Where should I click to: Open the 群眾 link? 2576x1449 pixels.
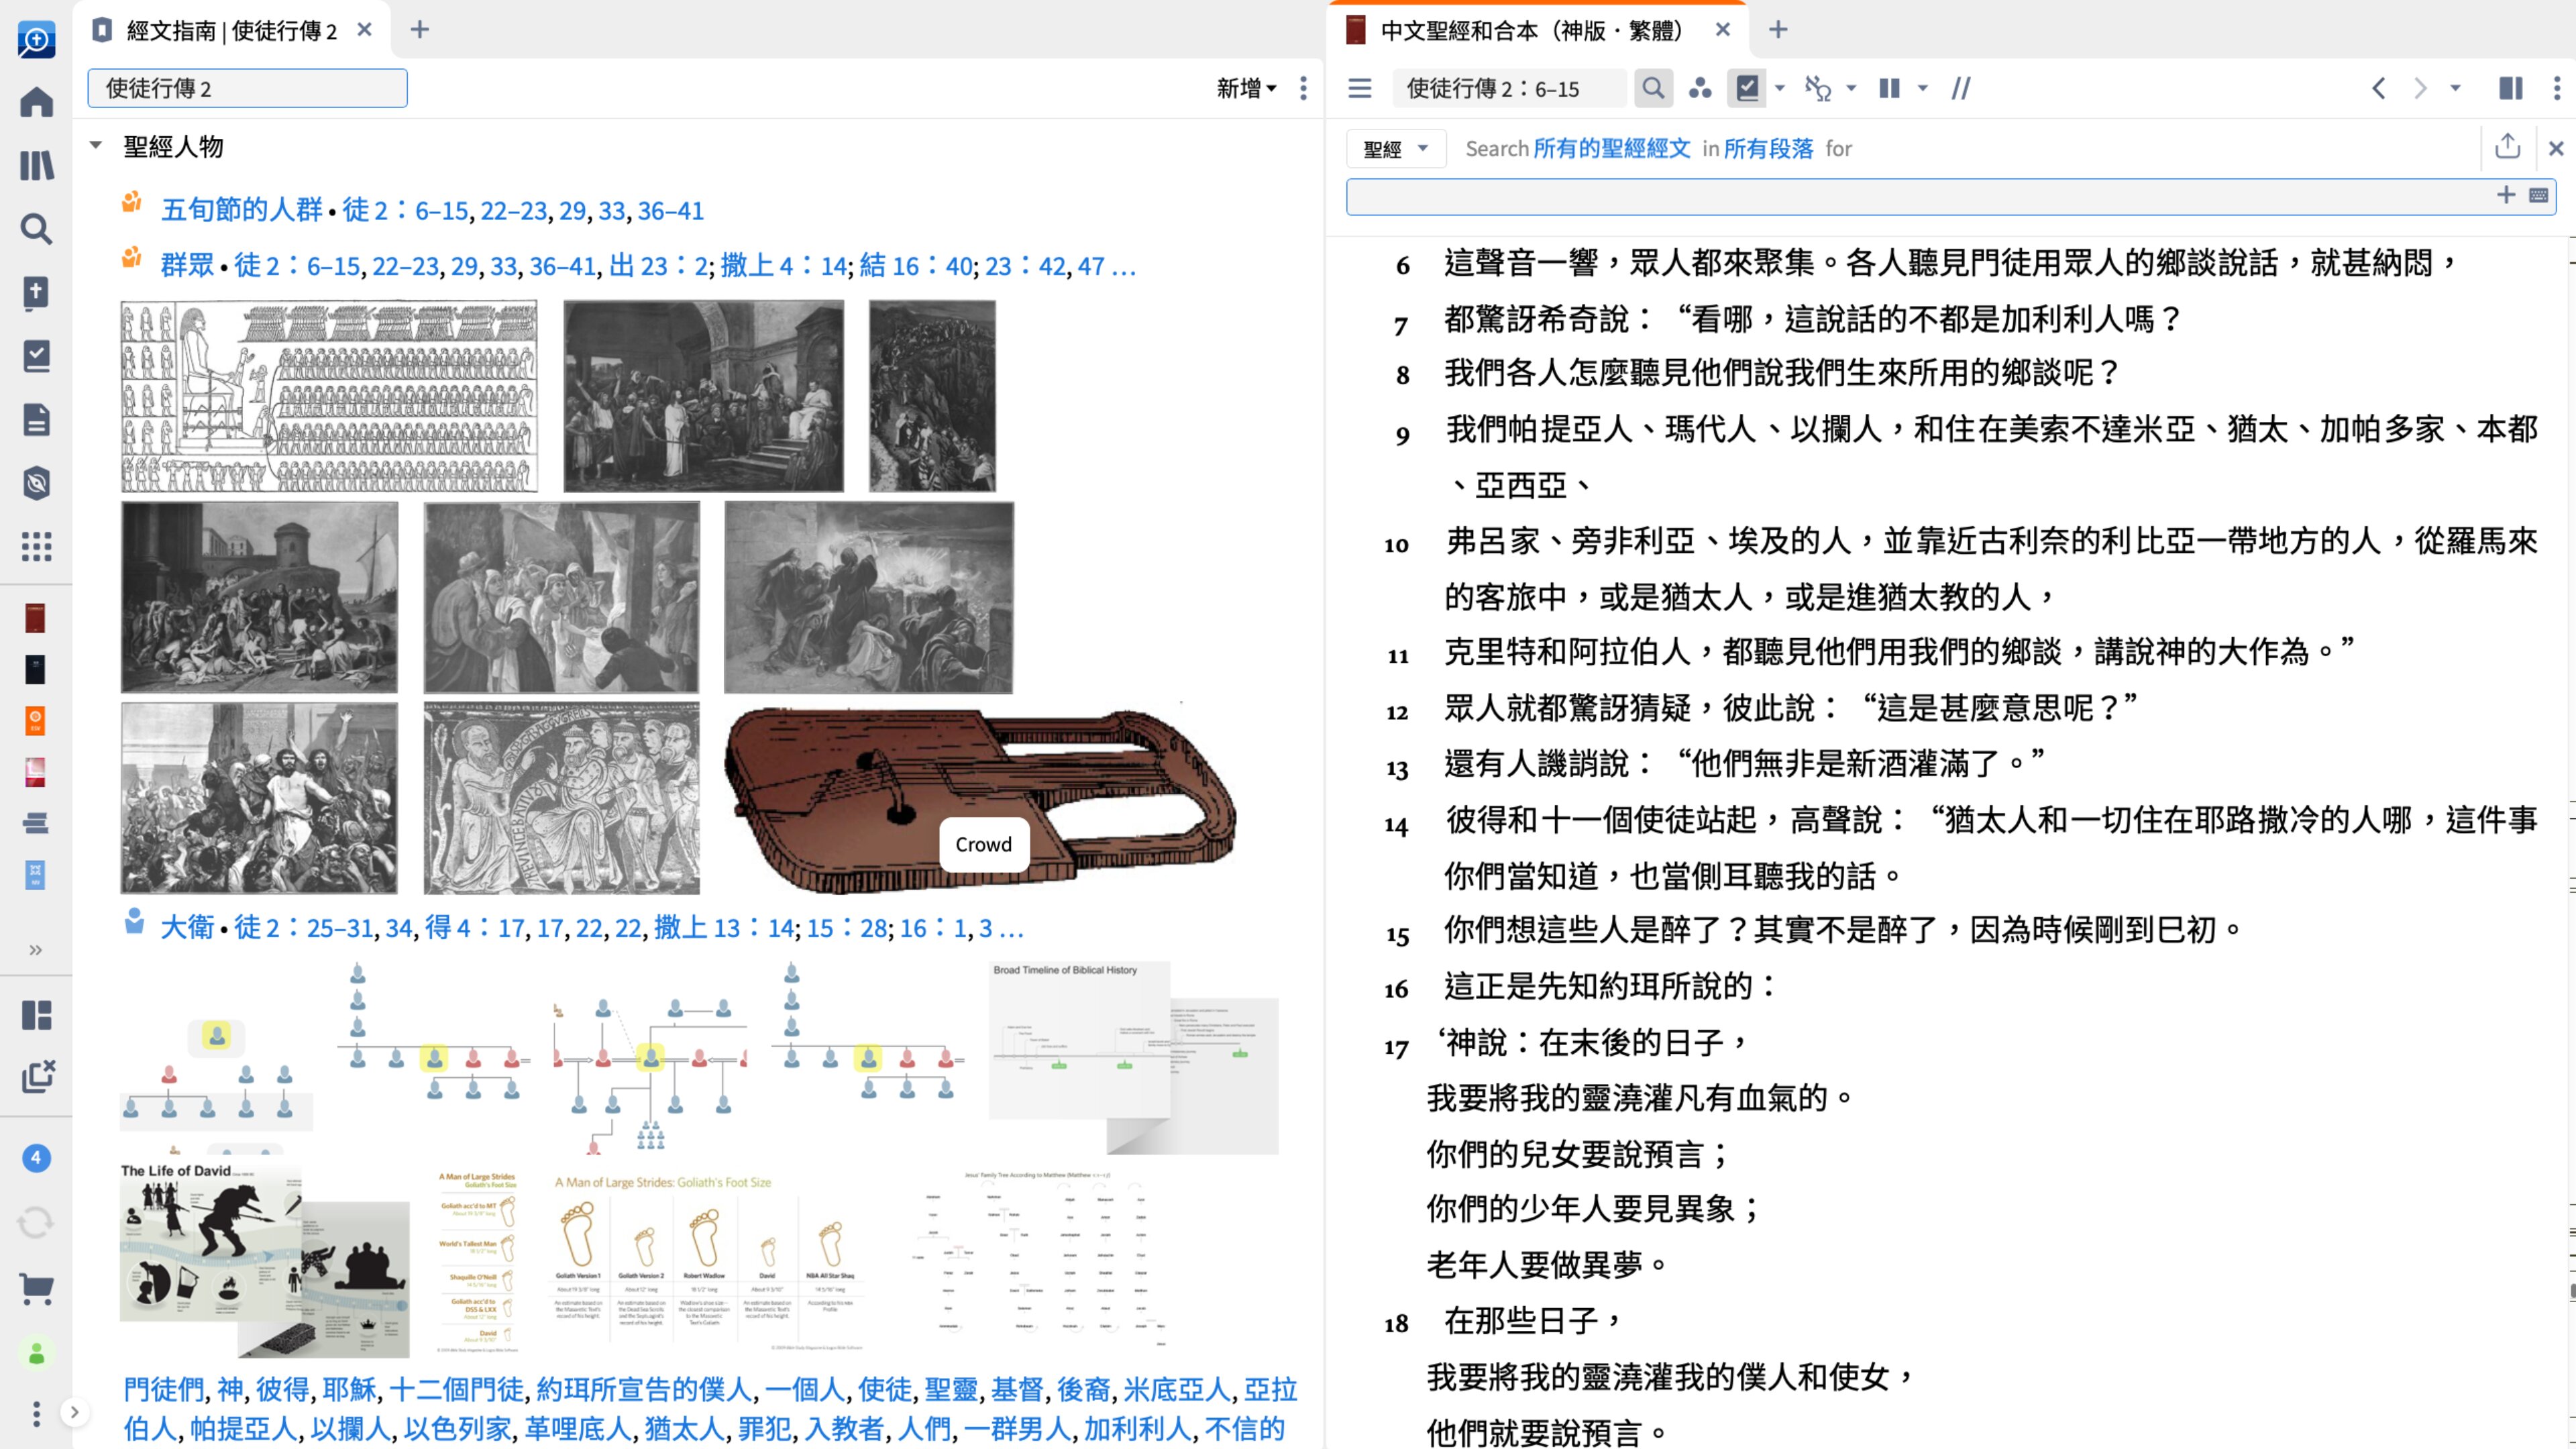click(x=187, y=265)
